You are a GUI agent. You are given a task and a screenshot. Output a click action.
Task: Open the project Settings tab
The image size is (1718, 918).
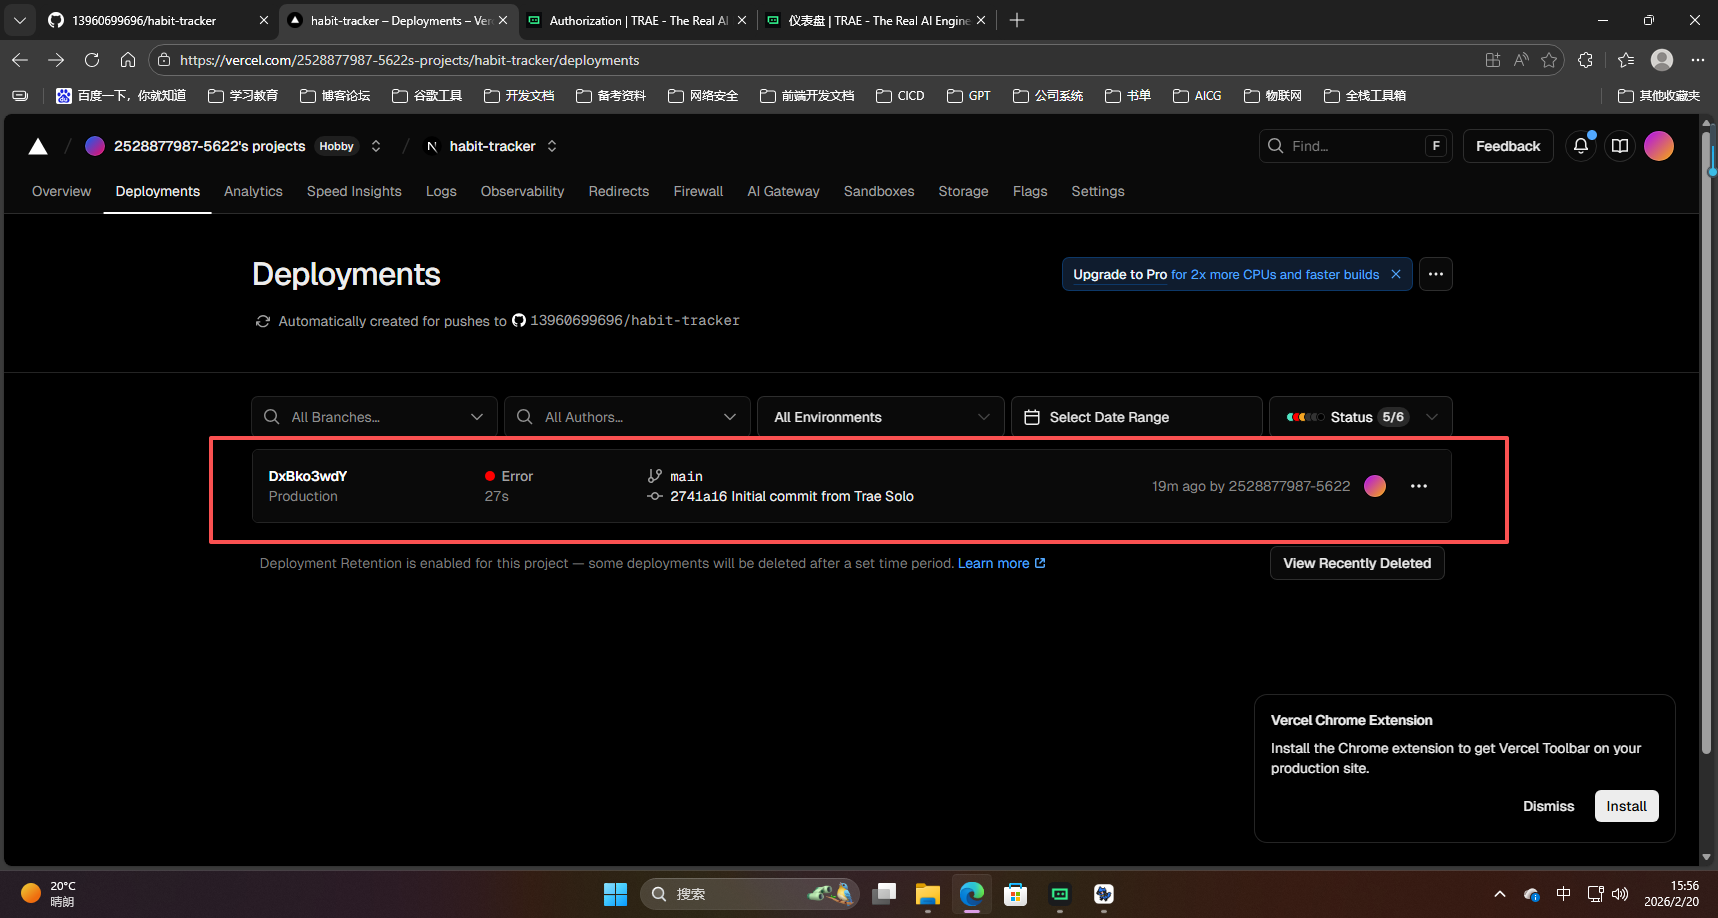(x=1098, y=191)
